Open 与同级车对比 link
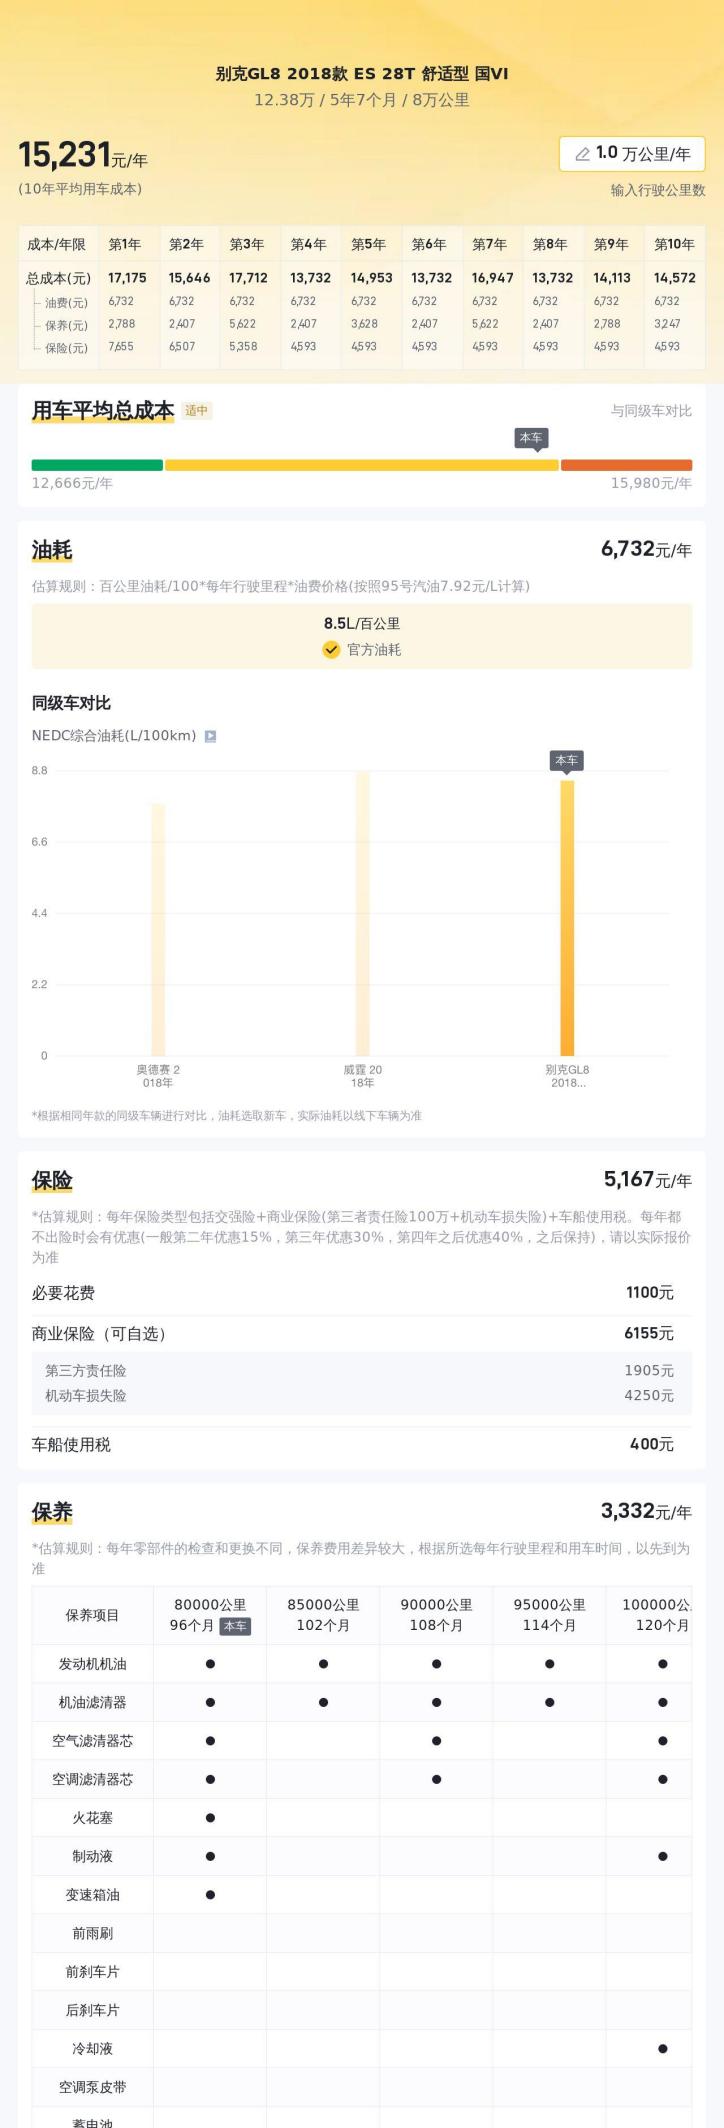 pyautogui.click(x=651, y=411)
